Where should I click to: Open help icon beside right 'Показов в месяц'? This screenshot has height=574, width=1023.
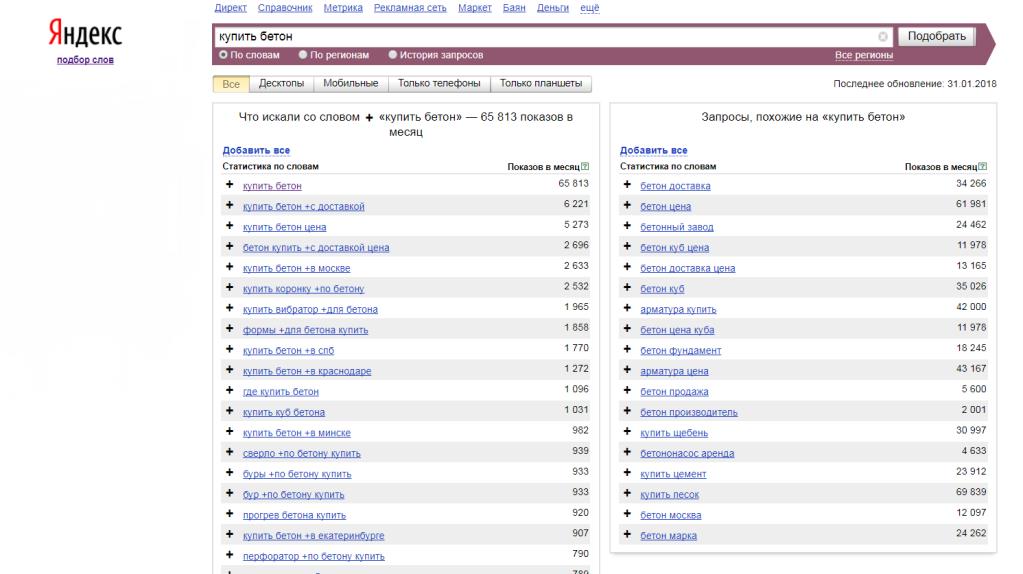click(983, 166)
